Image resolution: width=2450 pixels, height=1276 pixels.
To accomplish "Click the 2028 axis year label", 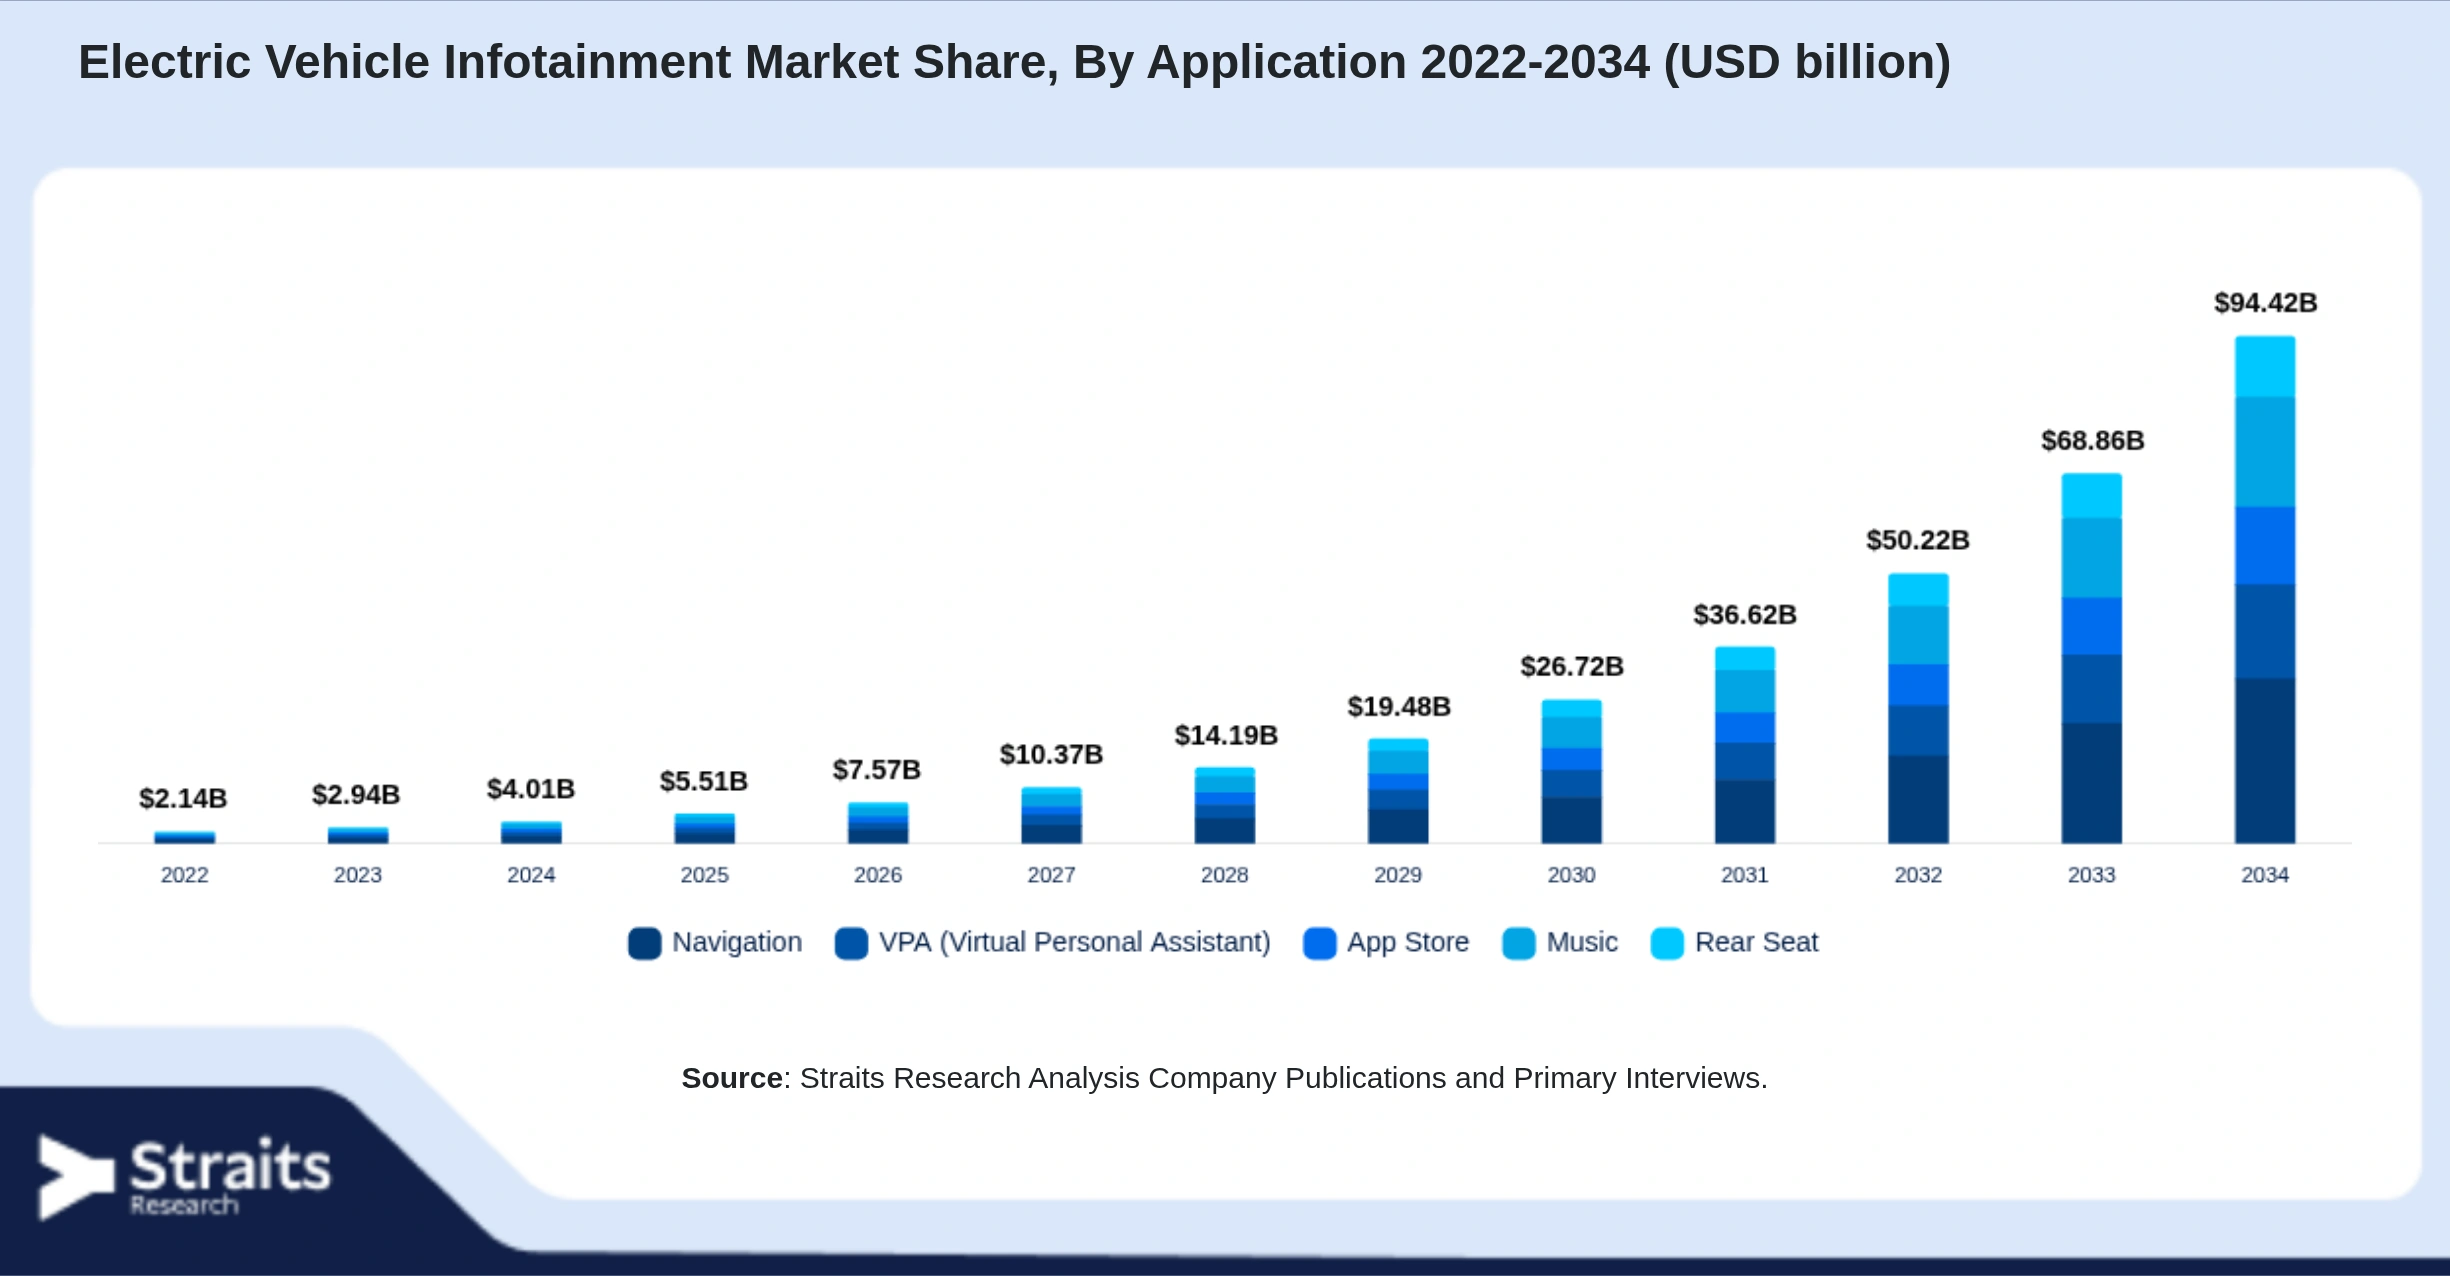I will (x=1225, y=875).
